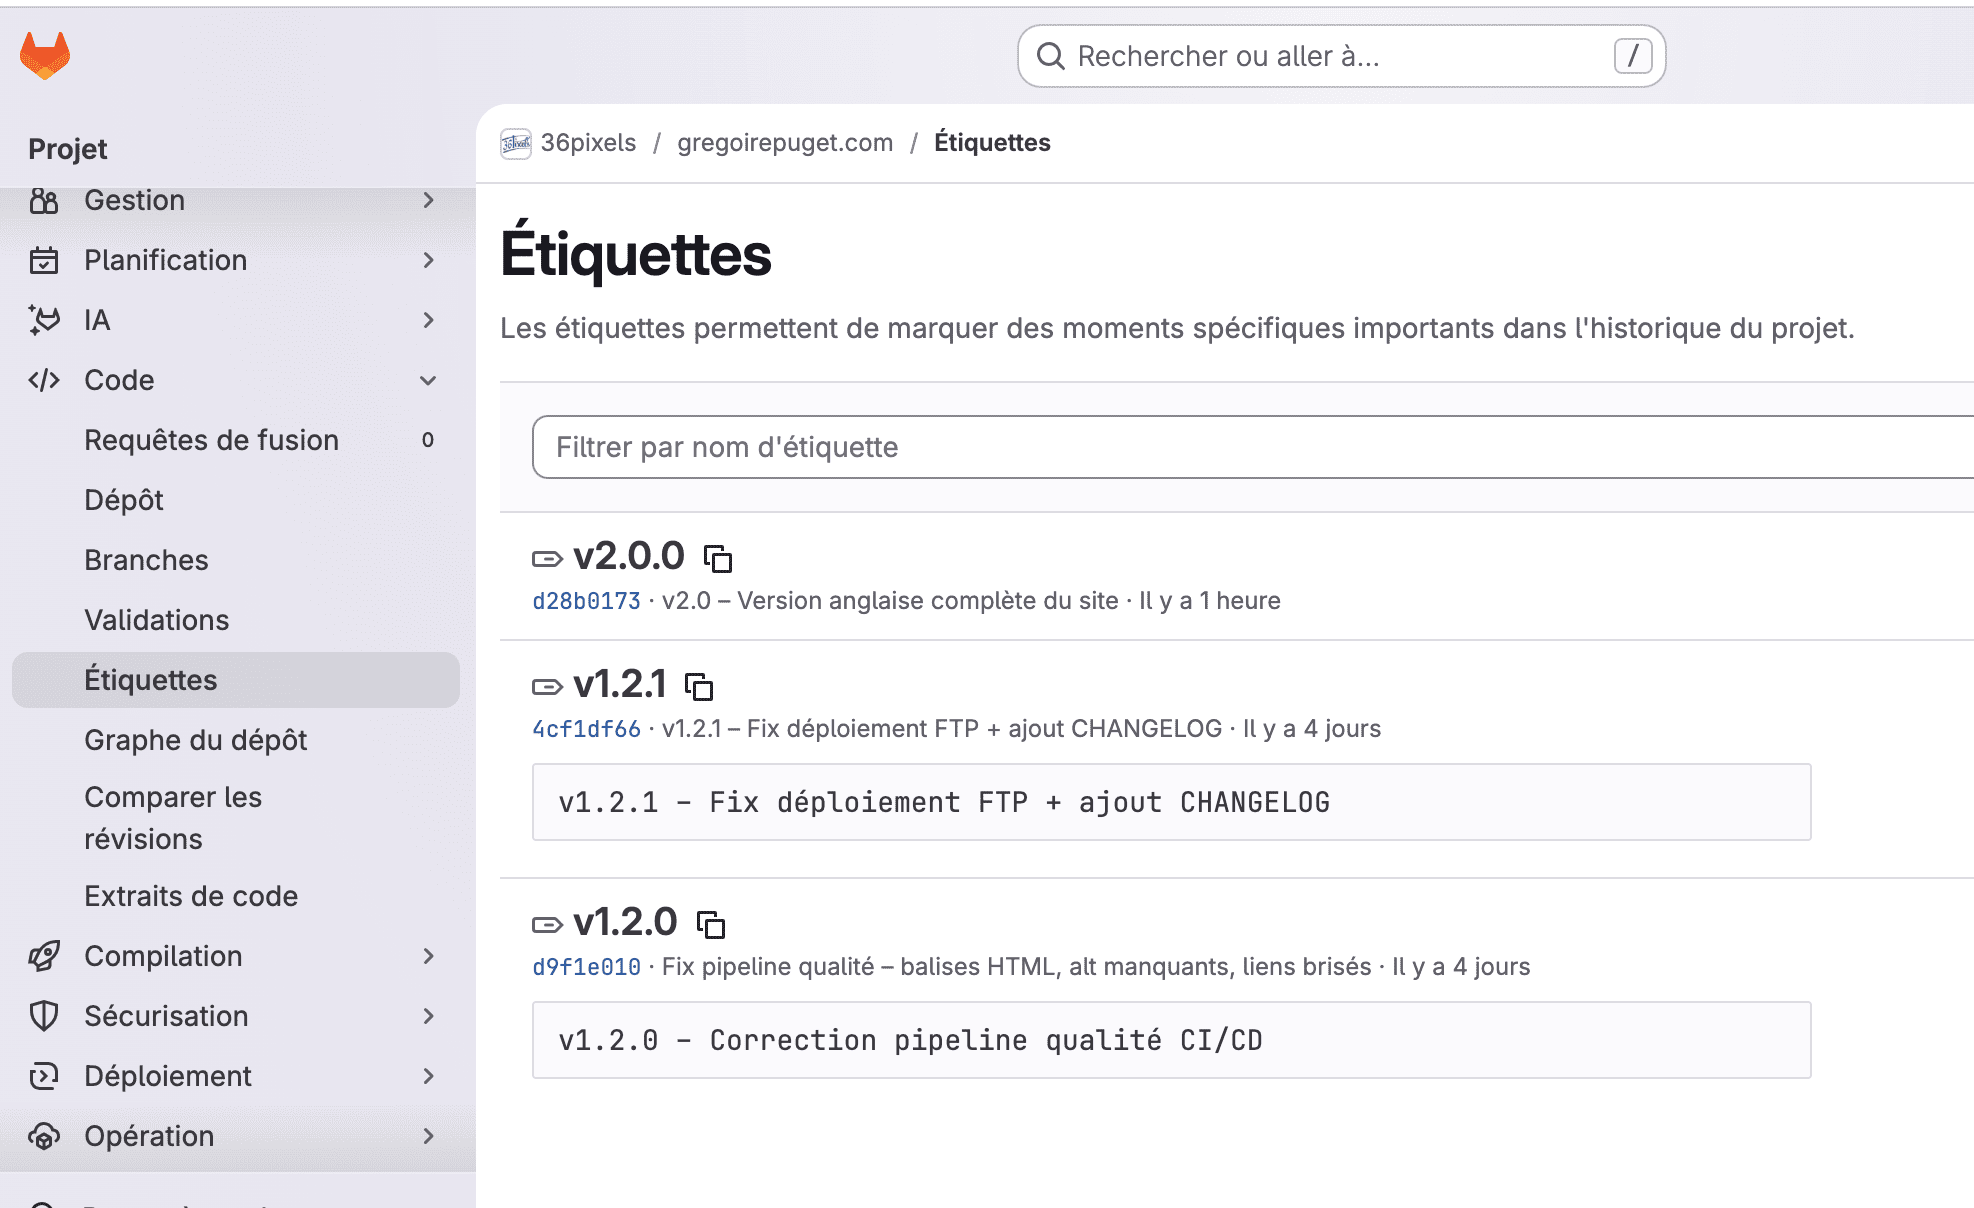Expand the Compilation section chevron
This screenshot has height=1208, width=1974.
pyautogui.click(x=429, y=956)
